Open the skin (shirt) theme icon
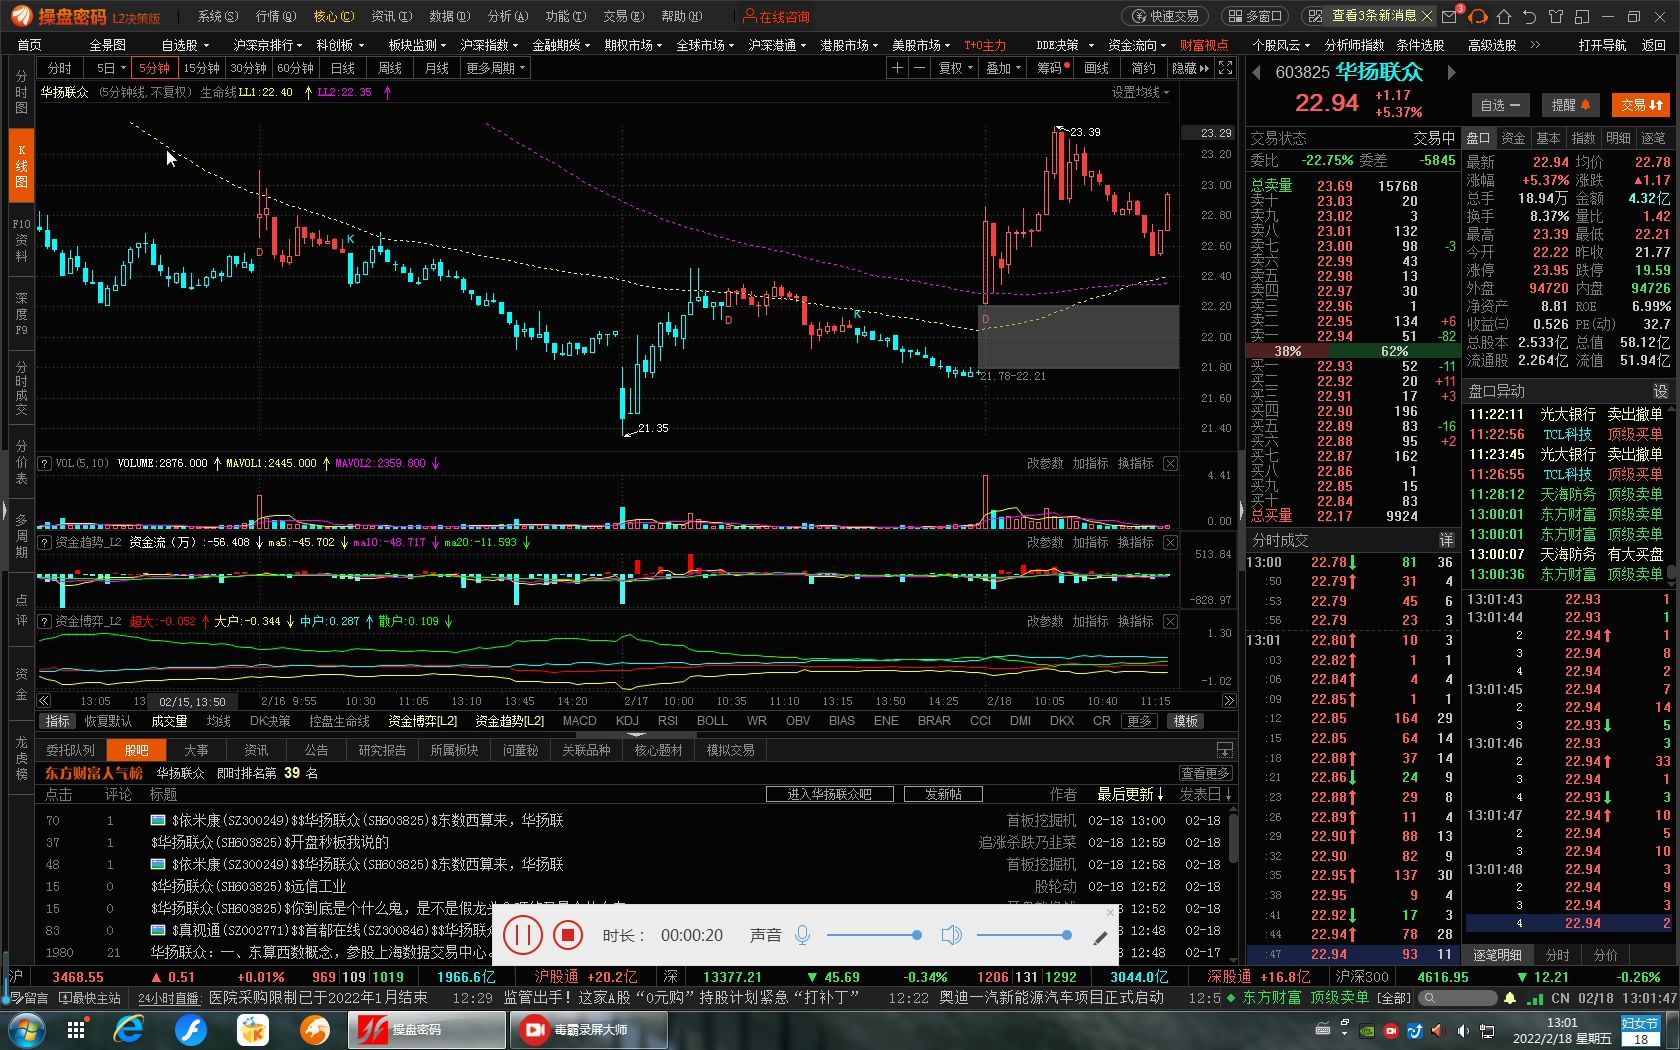 1555,16
